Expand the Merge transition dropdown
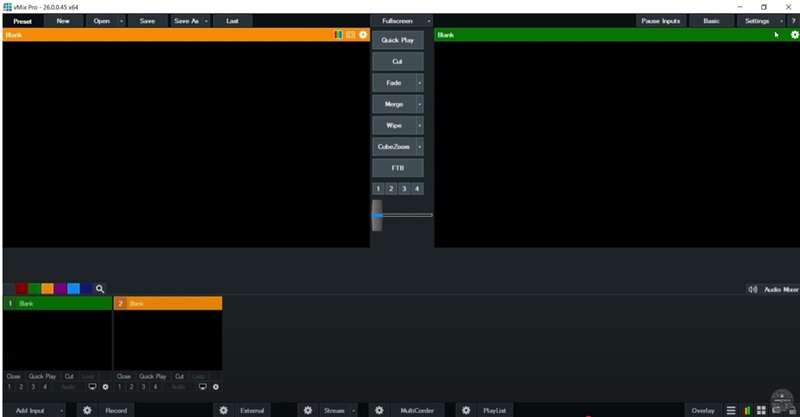Screen dimensions: 800x417 (x=420, y=104)
